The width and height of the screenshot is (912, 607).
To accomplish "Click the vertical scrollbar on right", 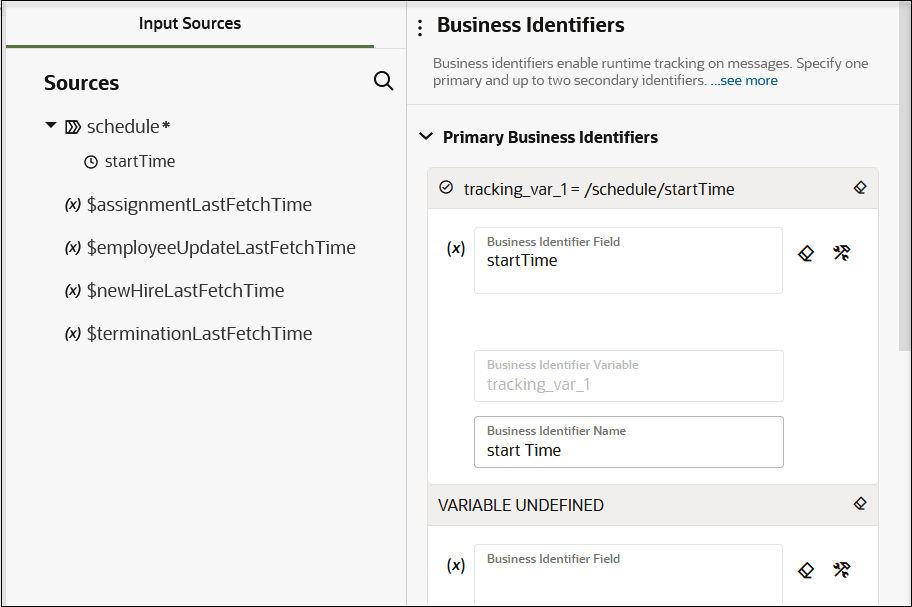I will point(905,200).
